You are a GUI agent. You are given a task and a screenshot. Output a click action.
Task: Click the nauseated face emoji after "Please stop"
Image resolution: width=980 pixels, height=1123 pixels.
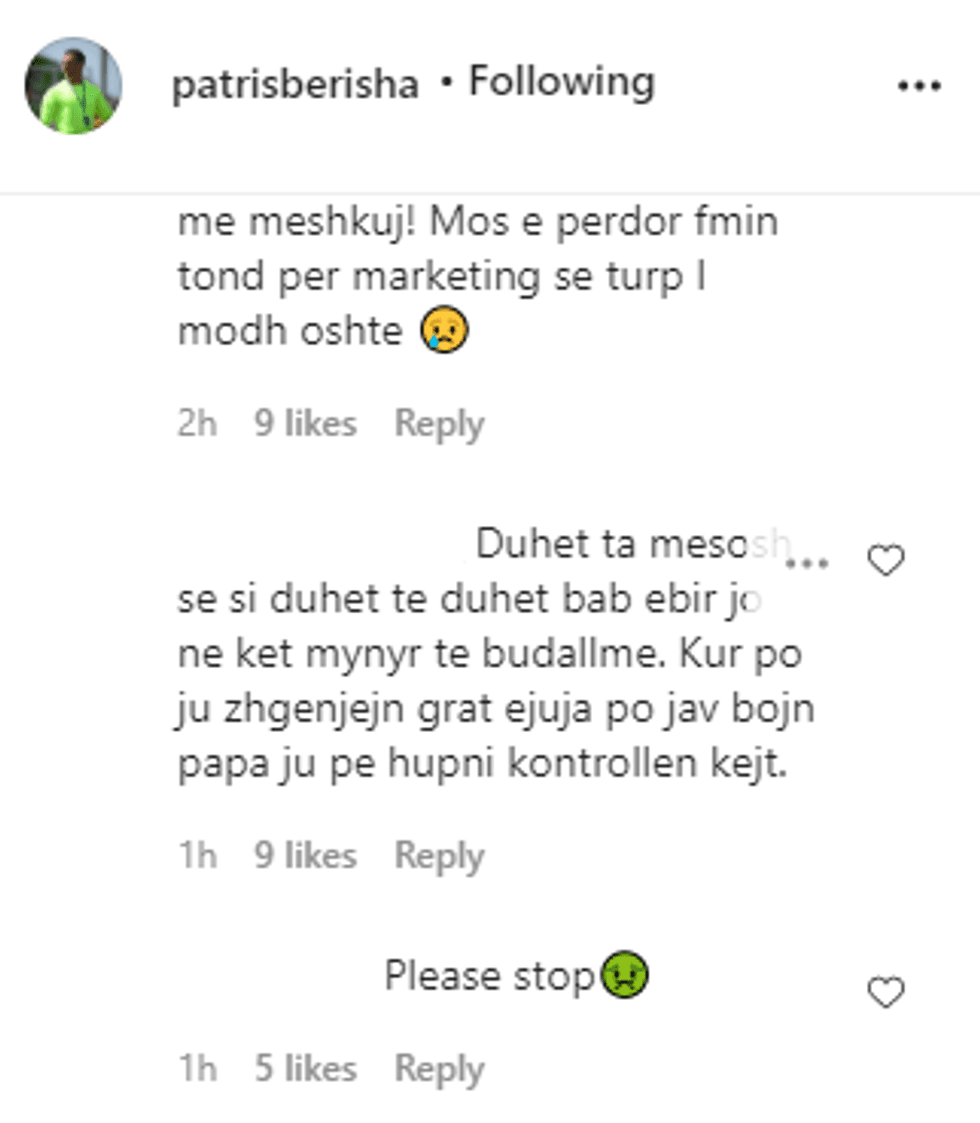[x=625, y=975]
